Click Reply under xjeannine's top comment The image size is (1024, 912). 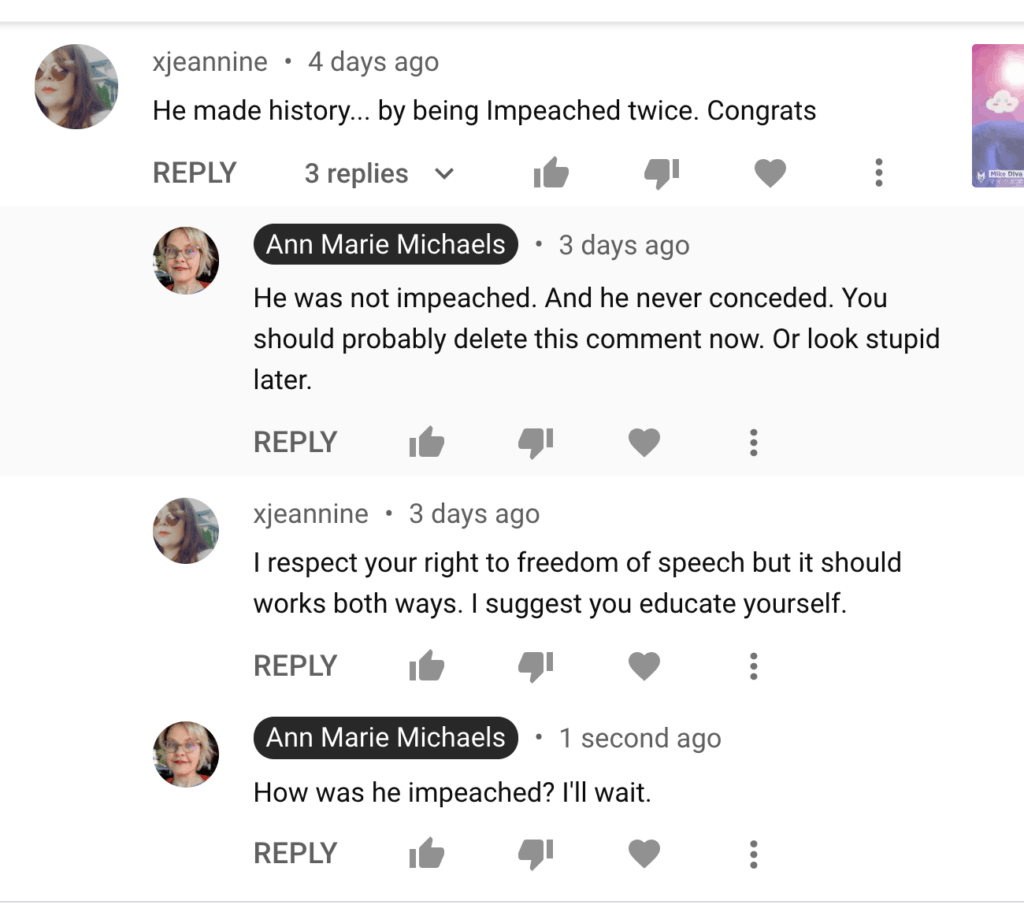tap(194, 174)
